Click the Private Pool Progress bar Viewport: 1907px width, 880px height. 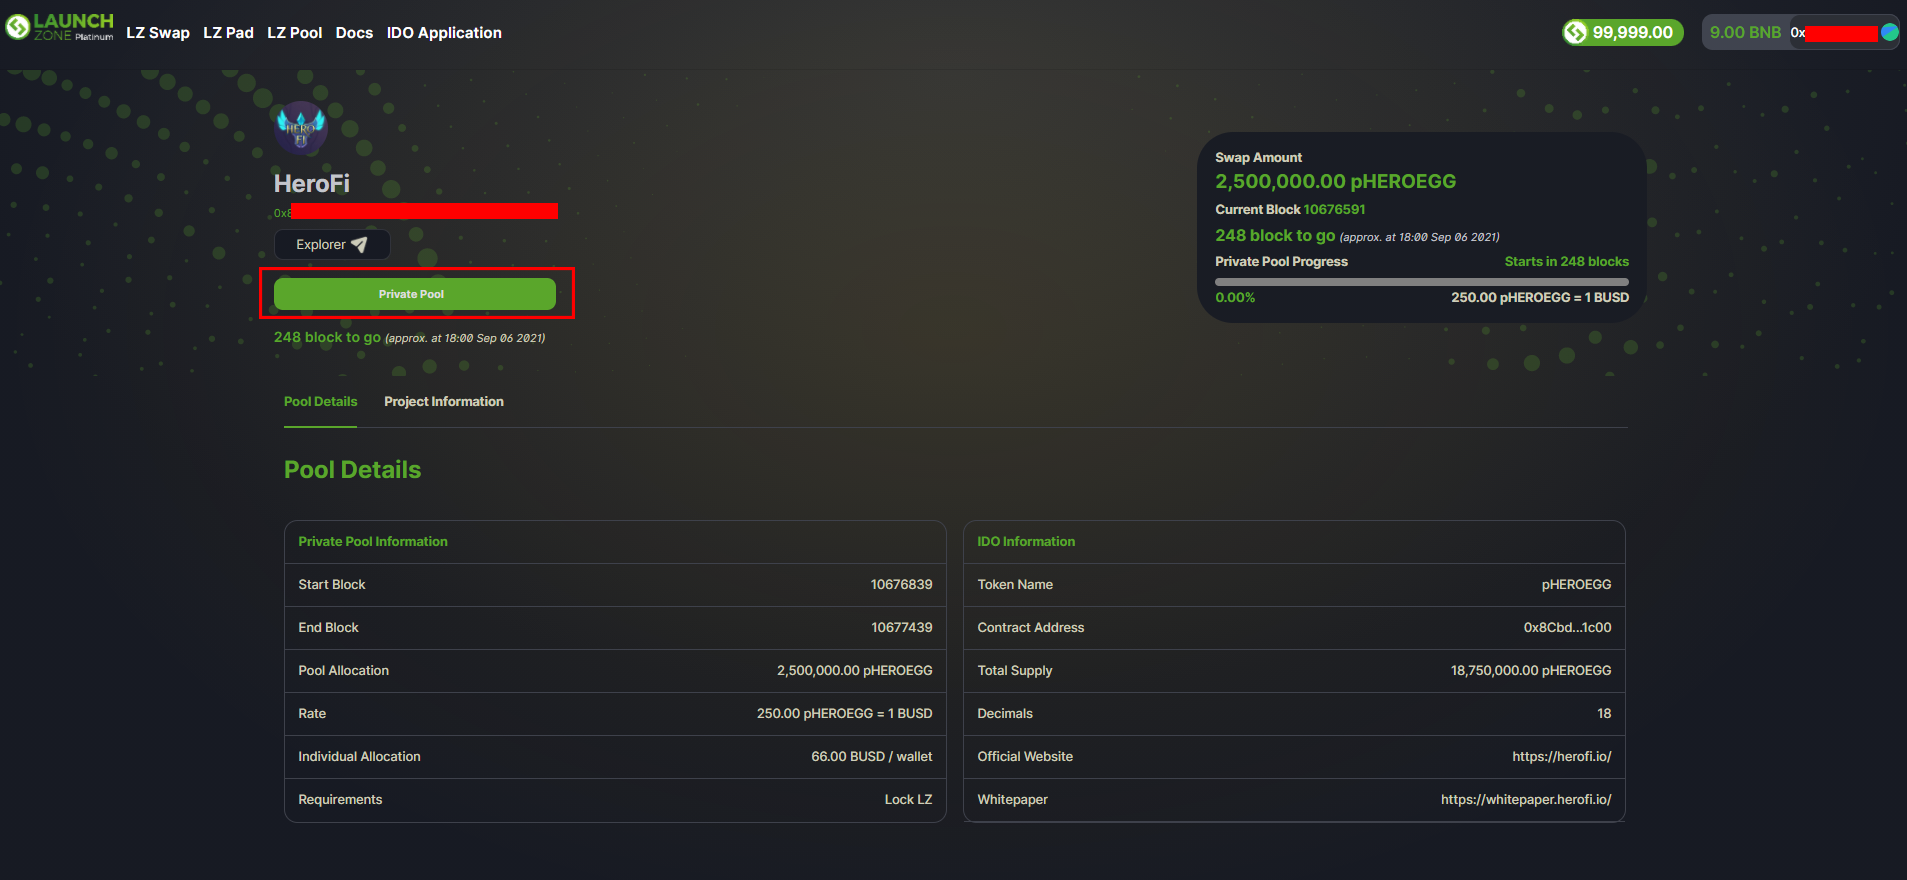coord(1422,282)
